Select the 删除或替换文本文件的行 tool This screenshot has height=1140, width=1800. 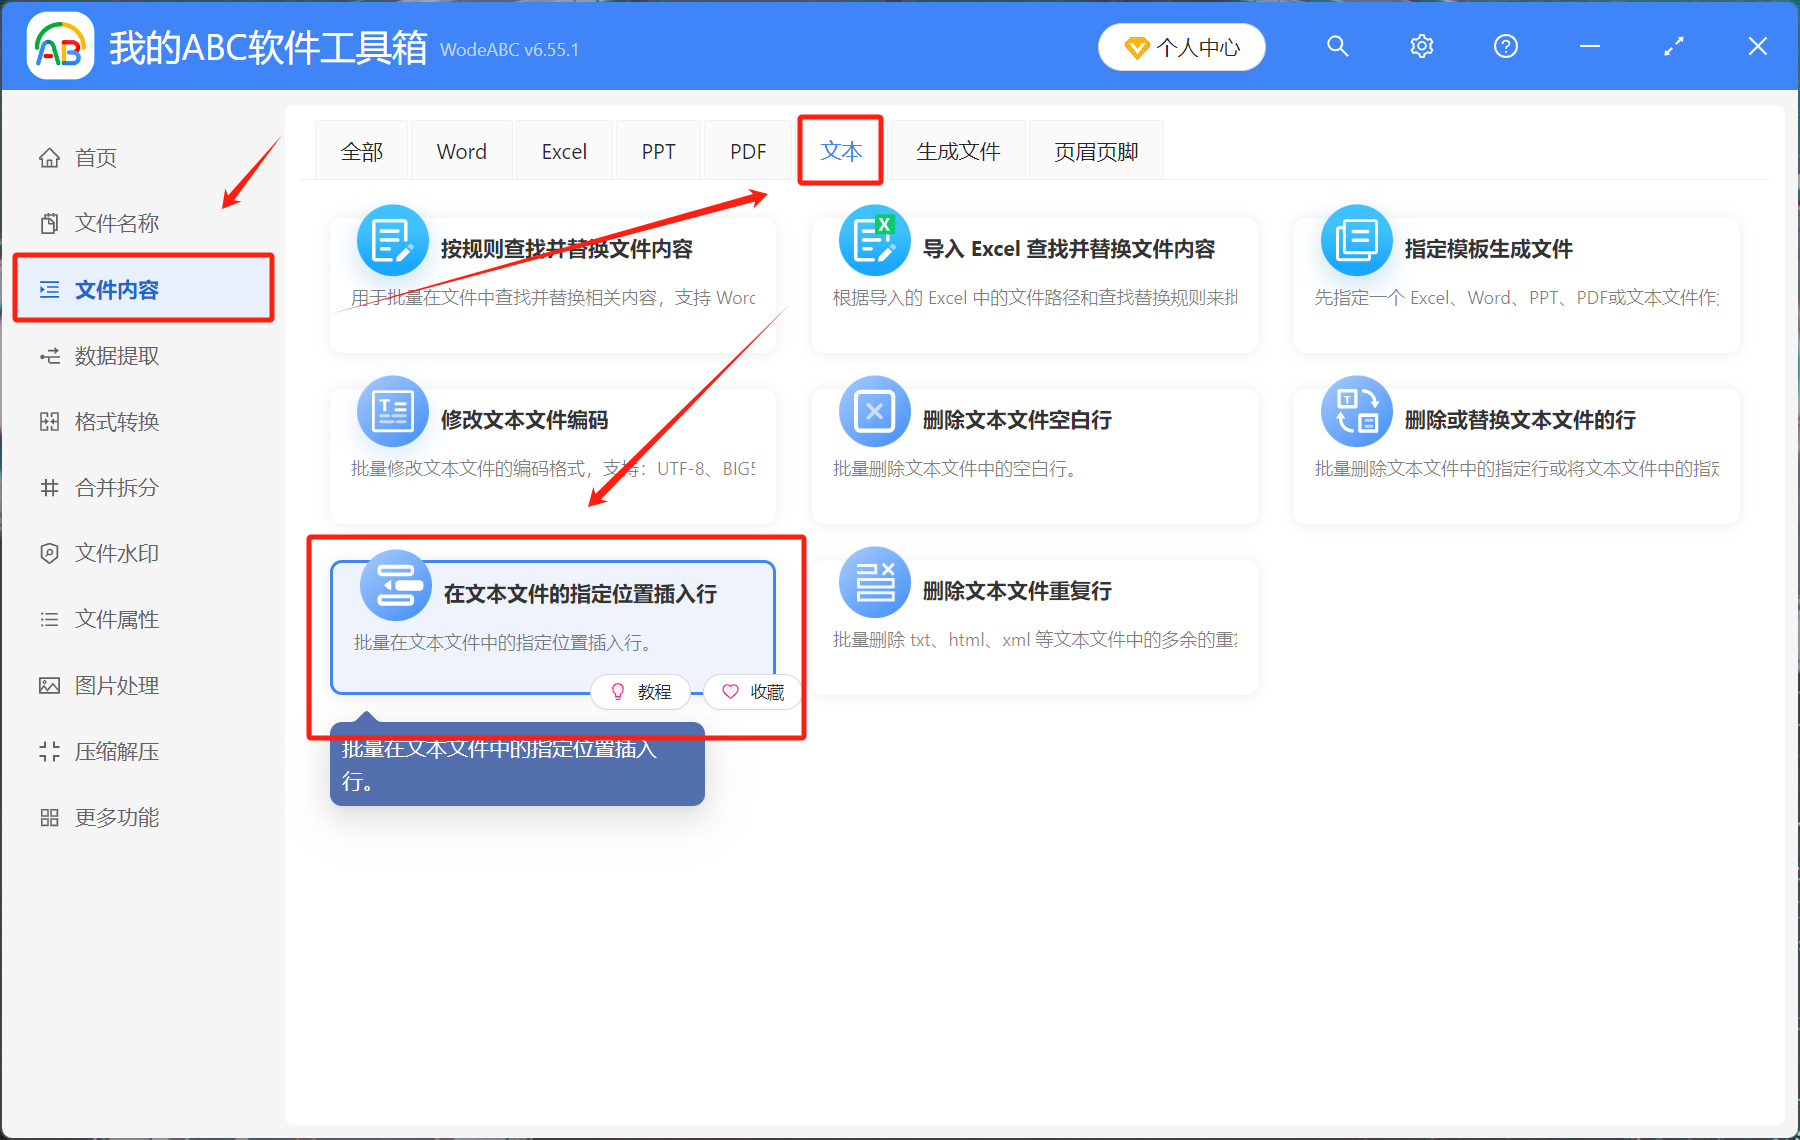coord(1355,411)
